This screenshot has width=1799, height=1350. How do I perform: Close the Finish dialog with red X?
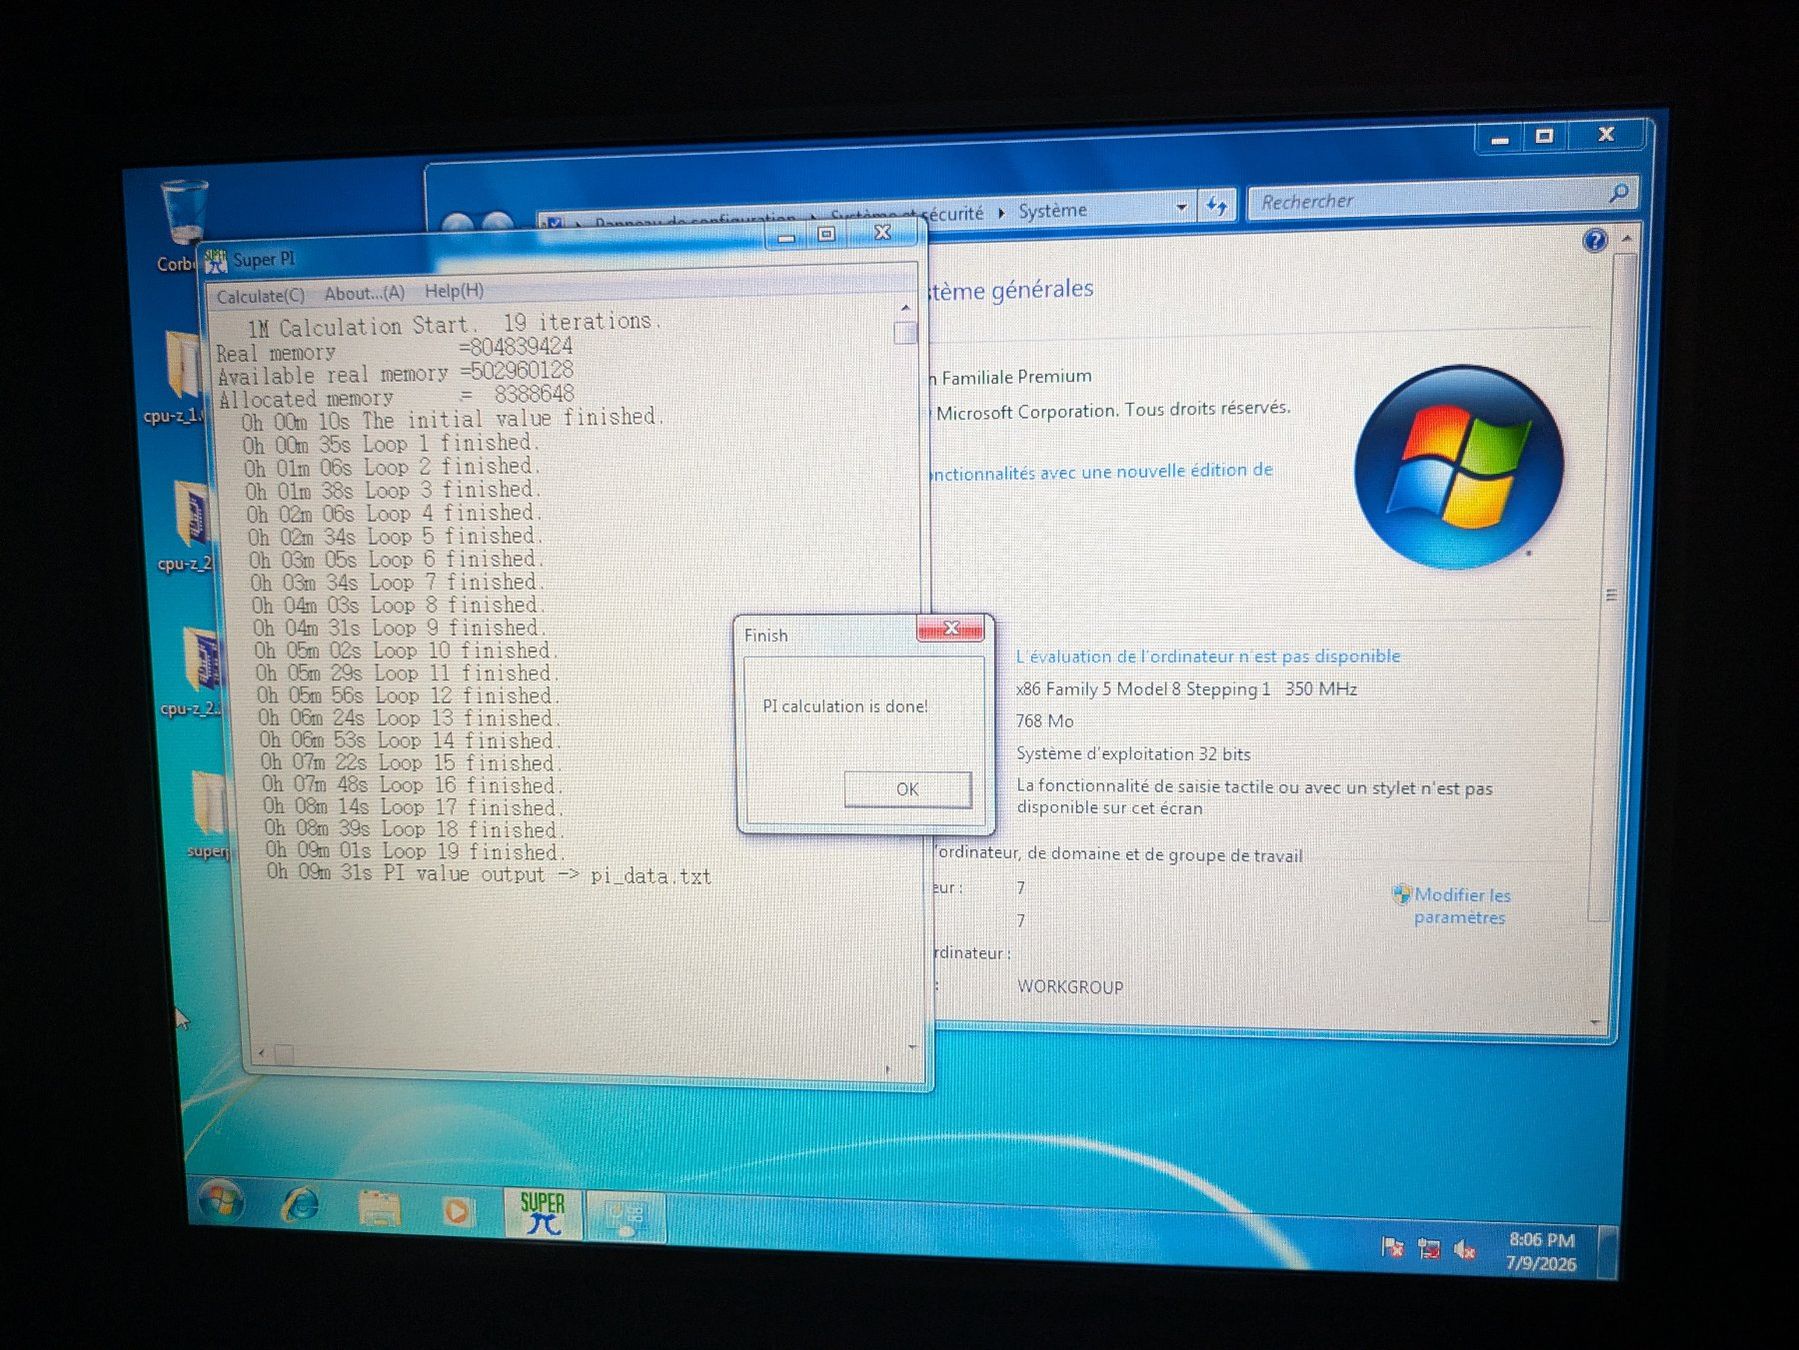coord(951,629)
